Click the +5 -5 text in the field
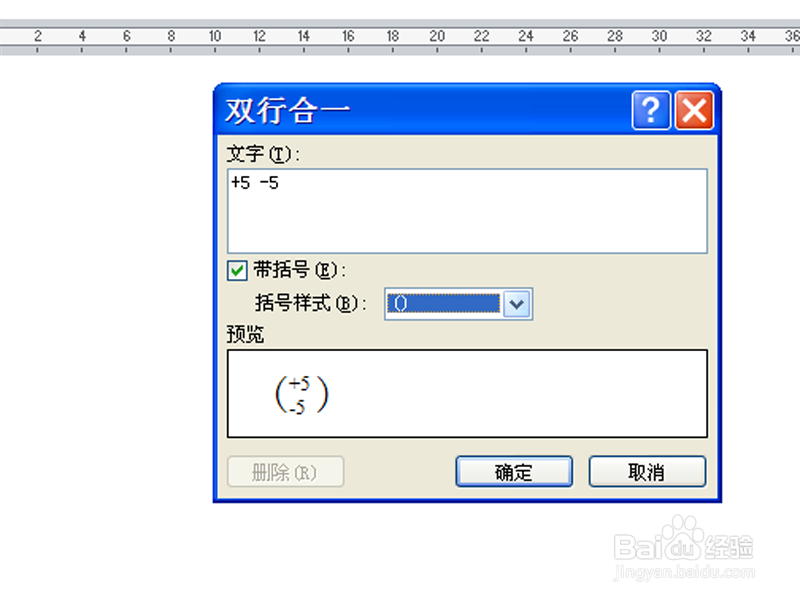This screenshot has height=600, width=800. (x=255, y=183)
